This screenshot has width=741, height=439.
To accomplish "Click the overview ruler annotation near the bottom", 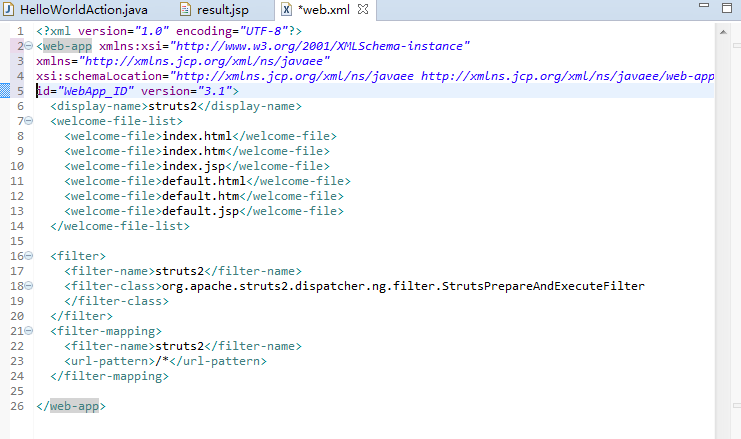I will (737, 405).
